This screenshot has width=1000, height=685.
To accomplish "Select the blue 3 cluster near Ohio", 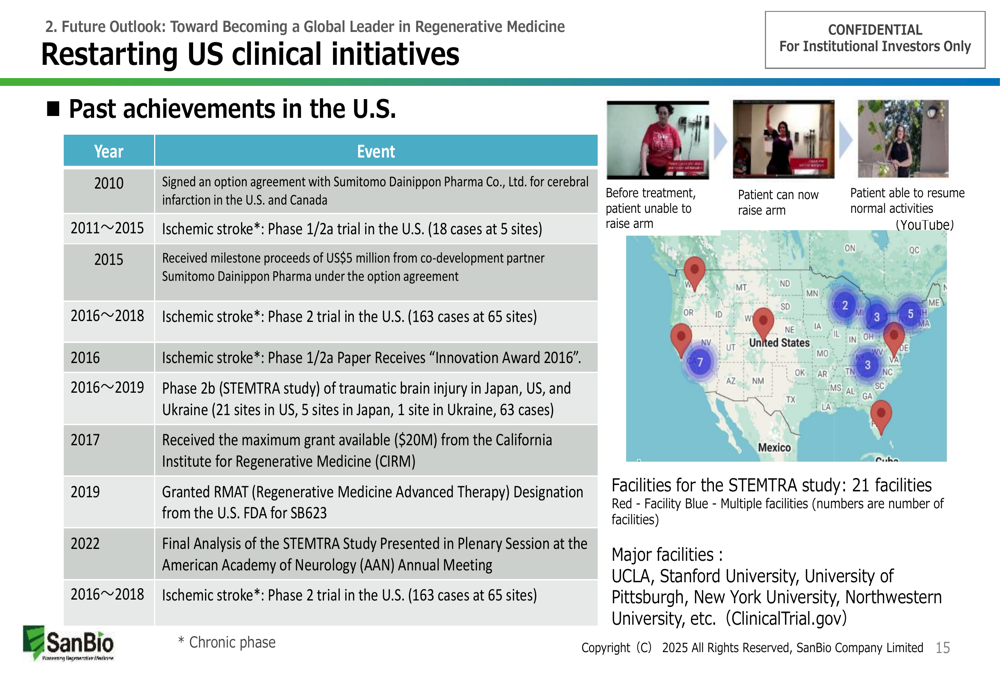I will [877, 317].
